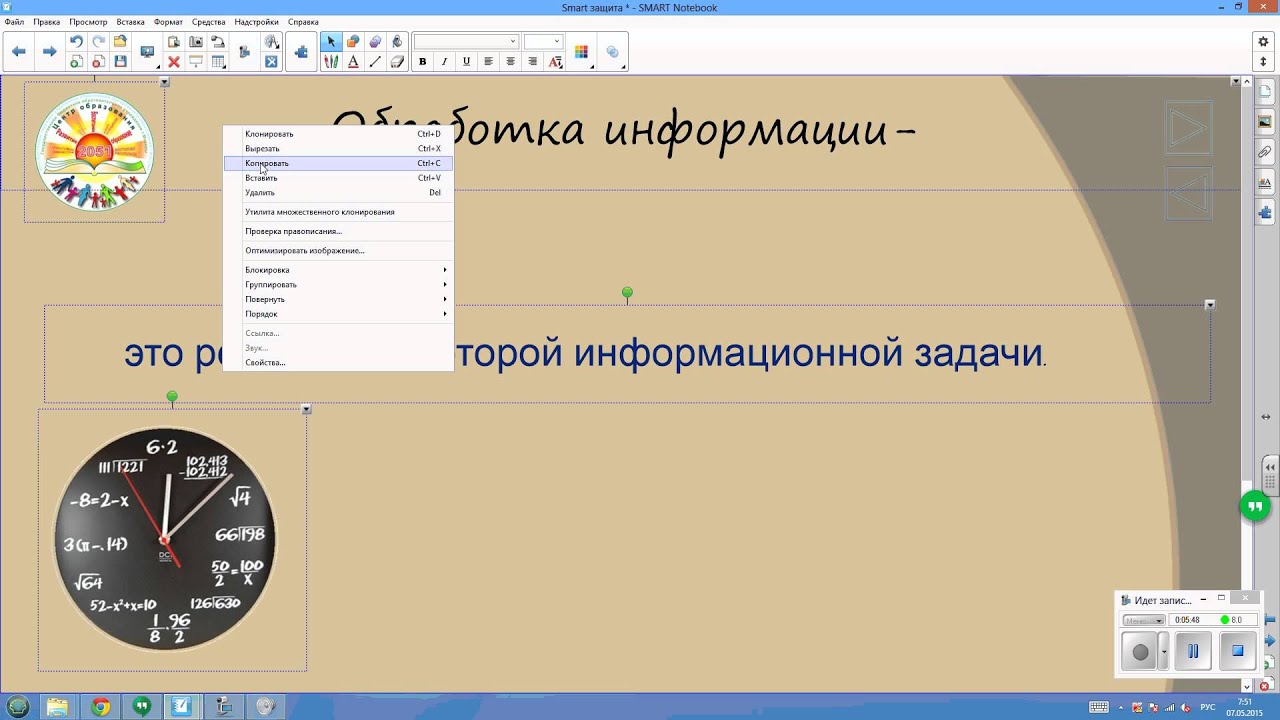Click the next page triangle on slide
The image size is (1280, 720).
pyautogui.click(x=1188, y=128)
